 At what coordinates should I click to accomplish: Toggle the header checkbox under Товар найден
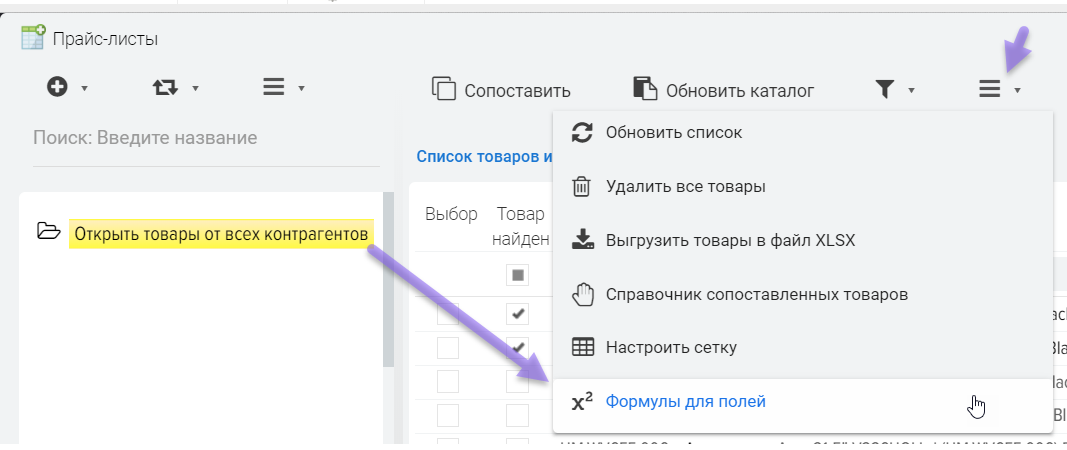tap(518, 274)
